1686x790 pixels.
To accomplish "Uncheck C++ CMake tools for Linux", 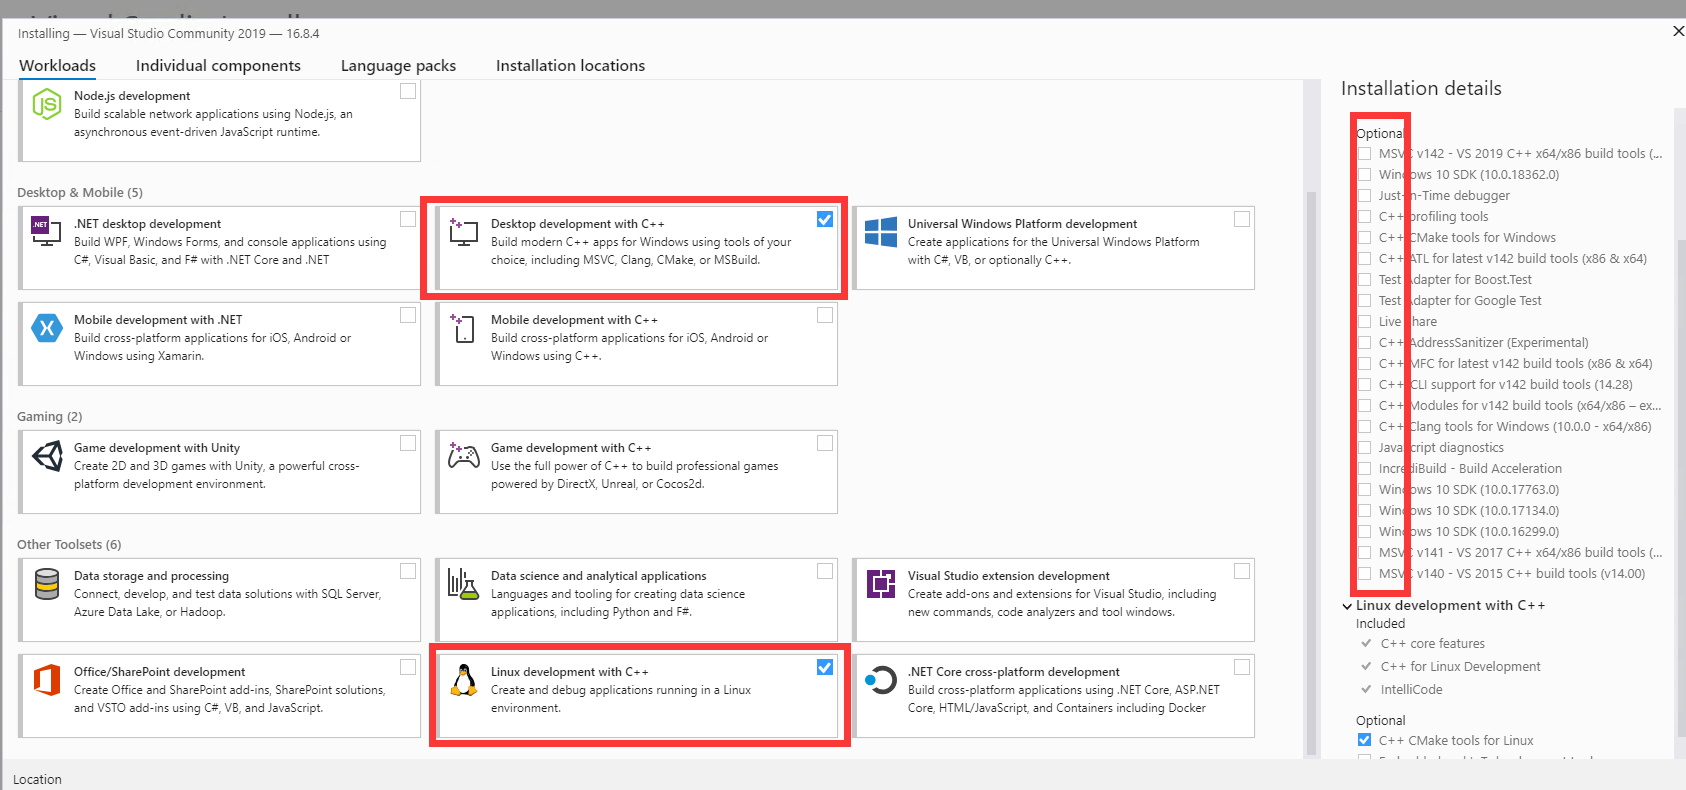I will (x=1364, y=740).
